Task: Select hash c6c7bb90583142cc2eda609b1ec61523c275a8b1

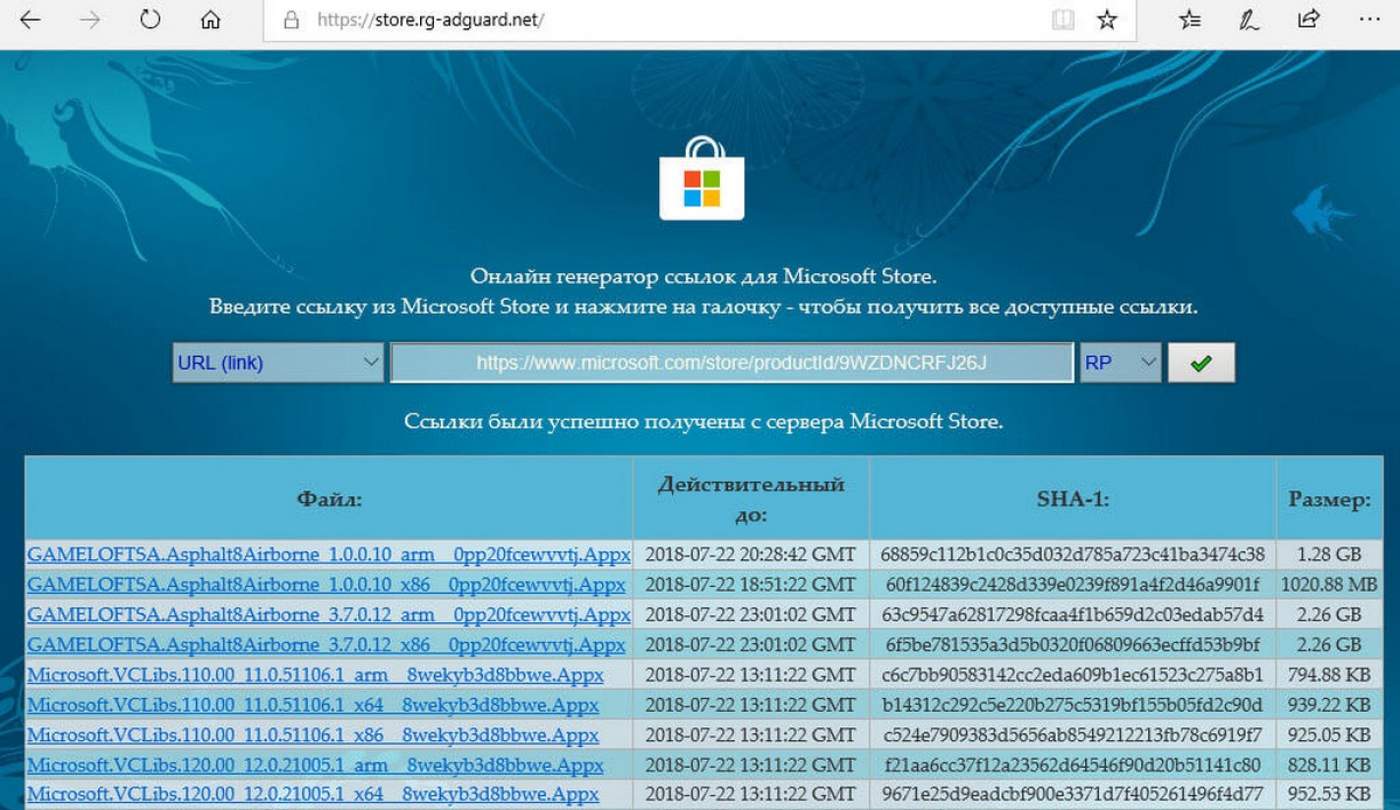Action: pyautogui.click(x=1073, y=674)
